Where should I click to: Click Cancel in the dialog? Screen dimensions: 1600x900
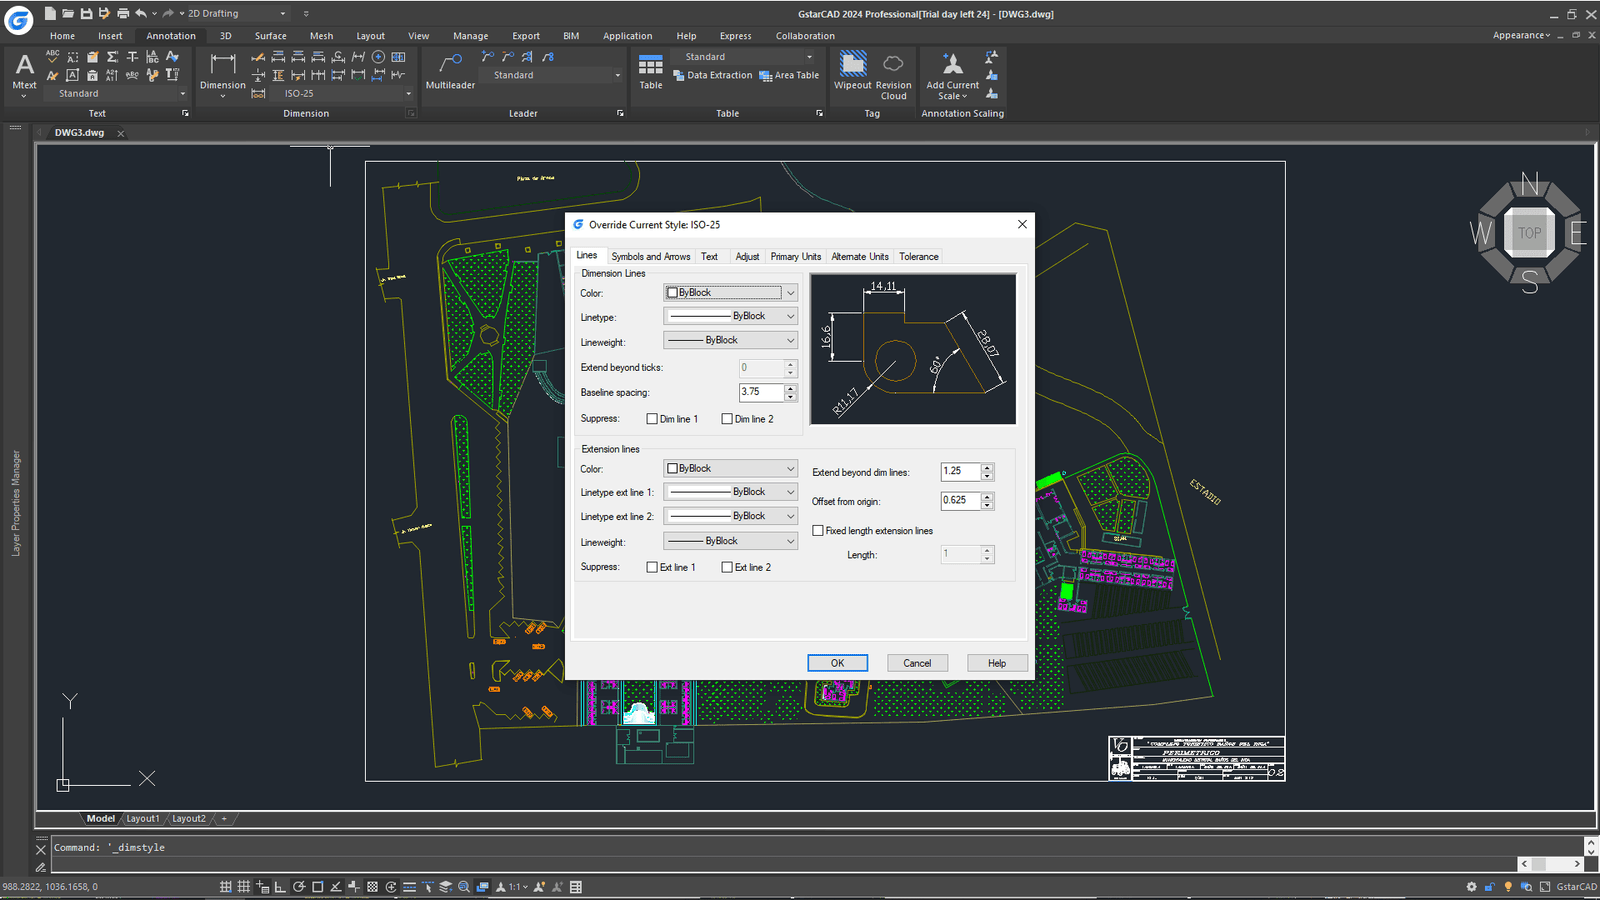click(x=917, y=663)
